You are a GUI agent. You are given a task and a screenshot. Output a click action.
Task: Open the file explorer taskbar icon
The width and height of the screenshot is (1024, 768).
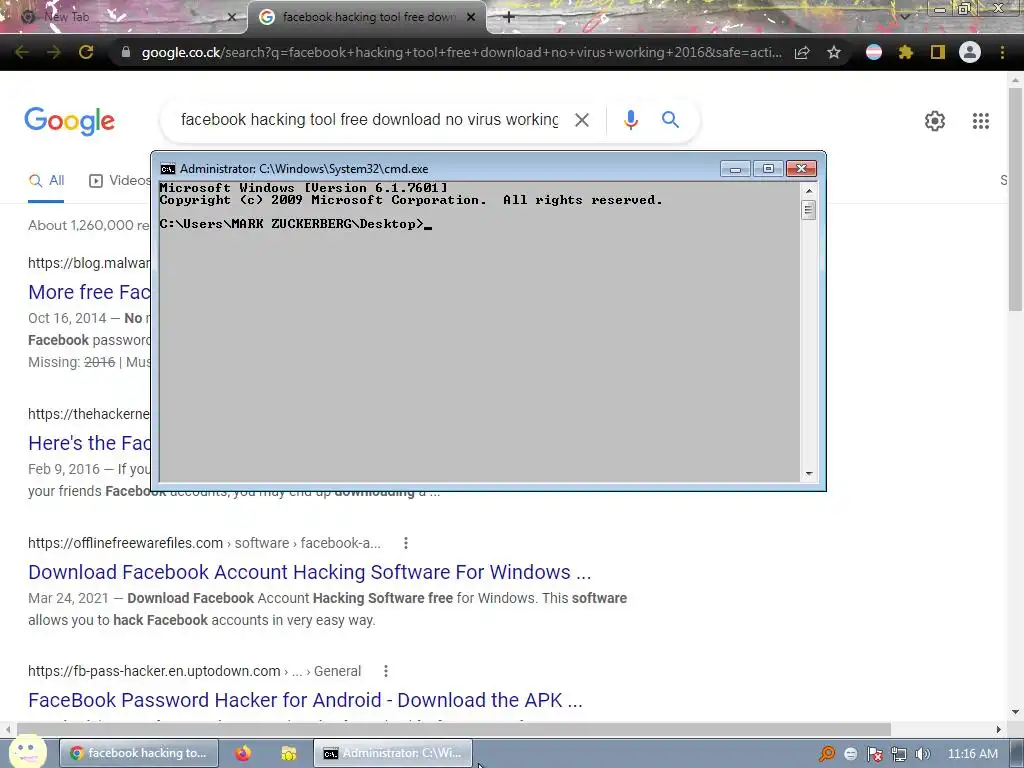tap(288, 753)
